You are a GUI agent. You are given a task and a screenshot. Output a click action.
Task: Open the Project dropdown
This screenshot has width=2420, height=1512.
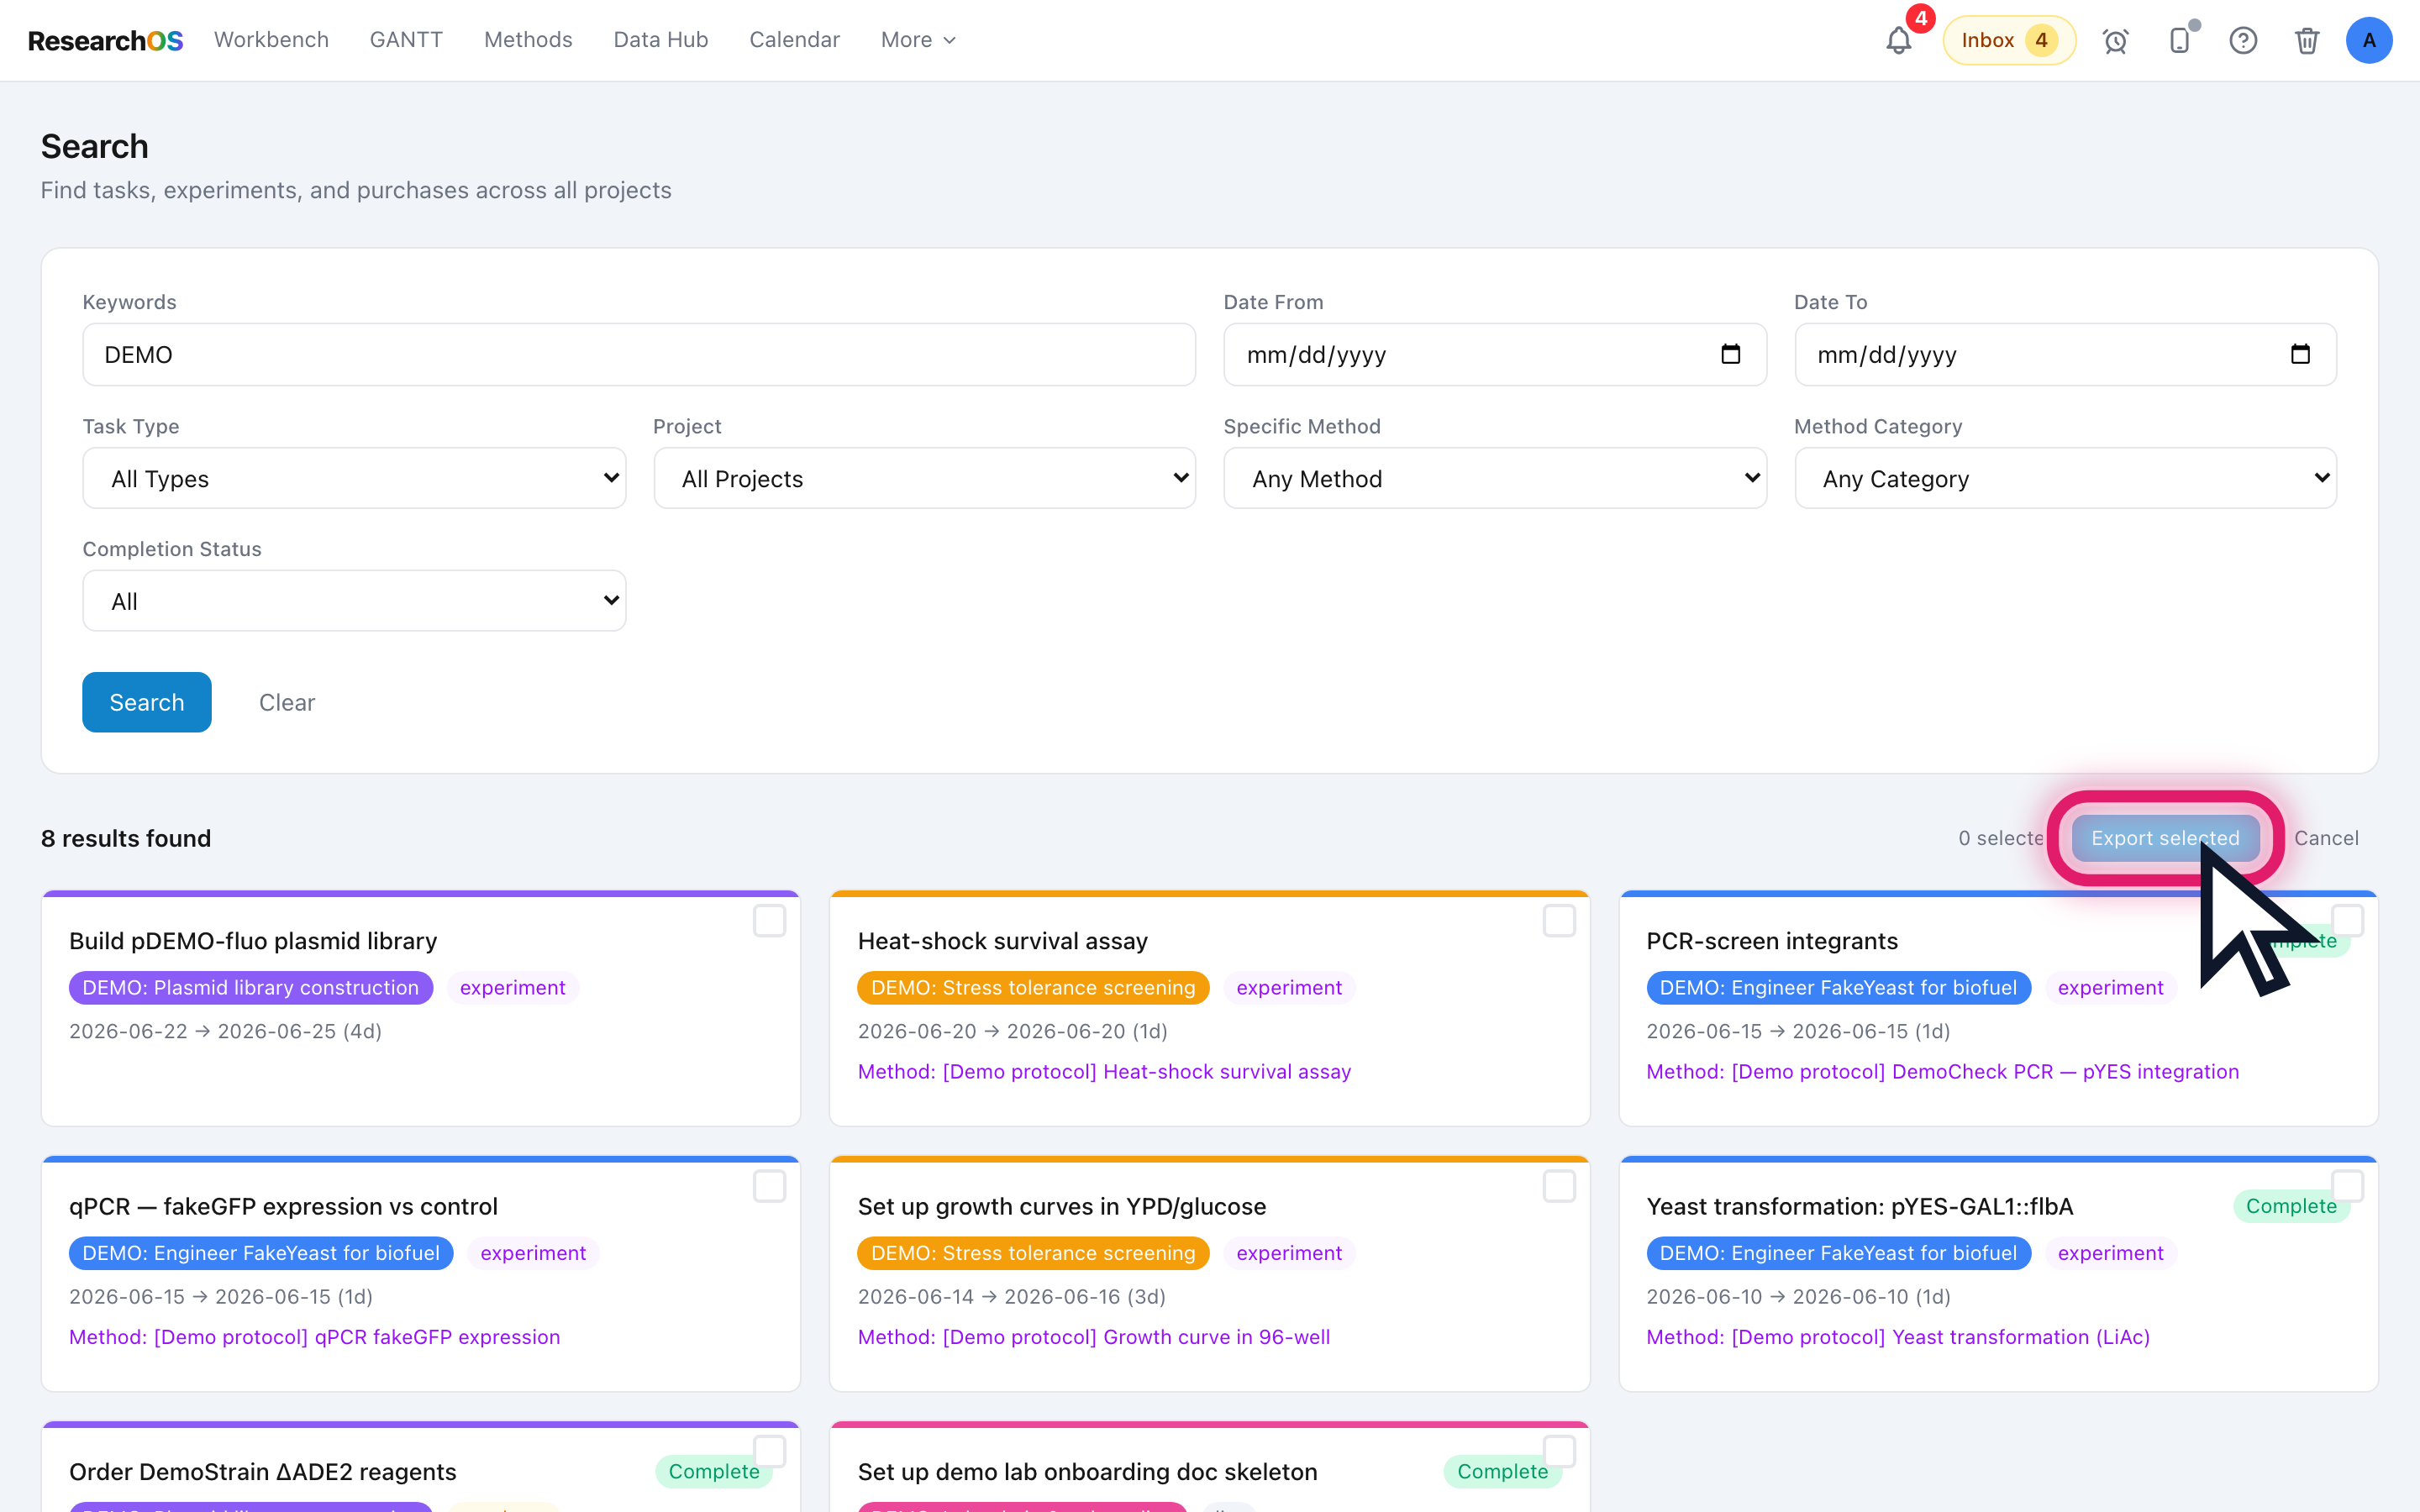[x=924, y=478]
